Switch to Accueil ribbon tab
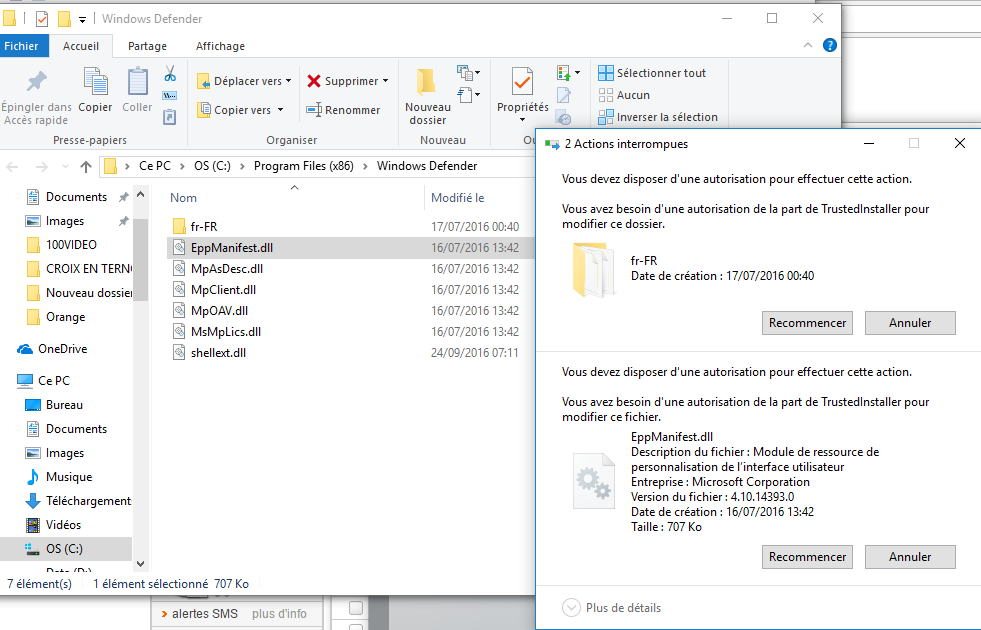This screenshot has height=630, width=981. pyautogui.click(x=81, y=46)
